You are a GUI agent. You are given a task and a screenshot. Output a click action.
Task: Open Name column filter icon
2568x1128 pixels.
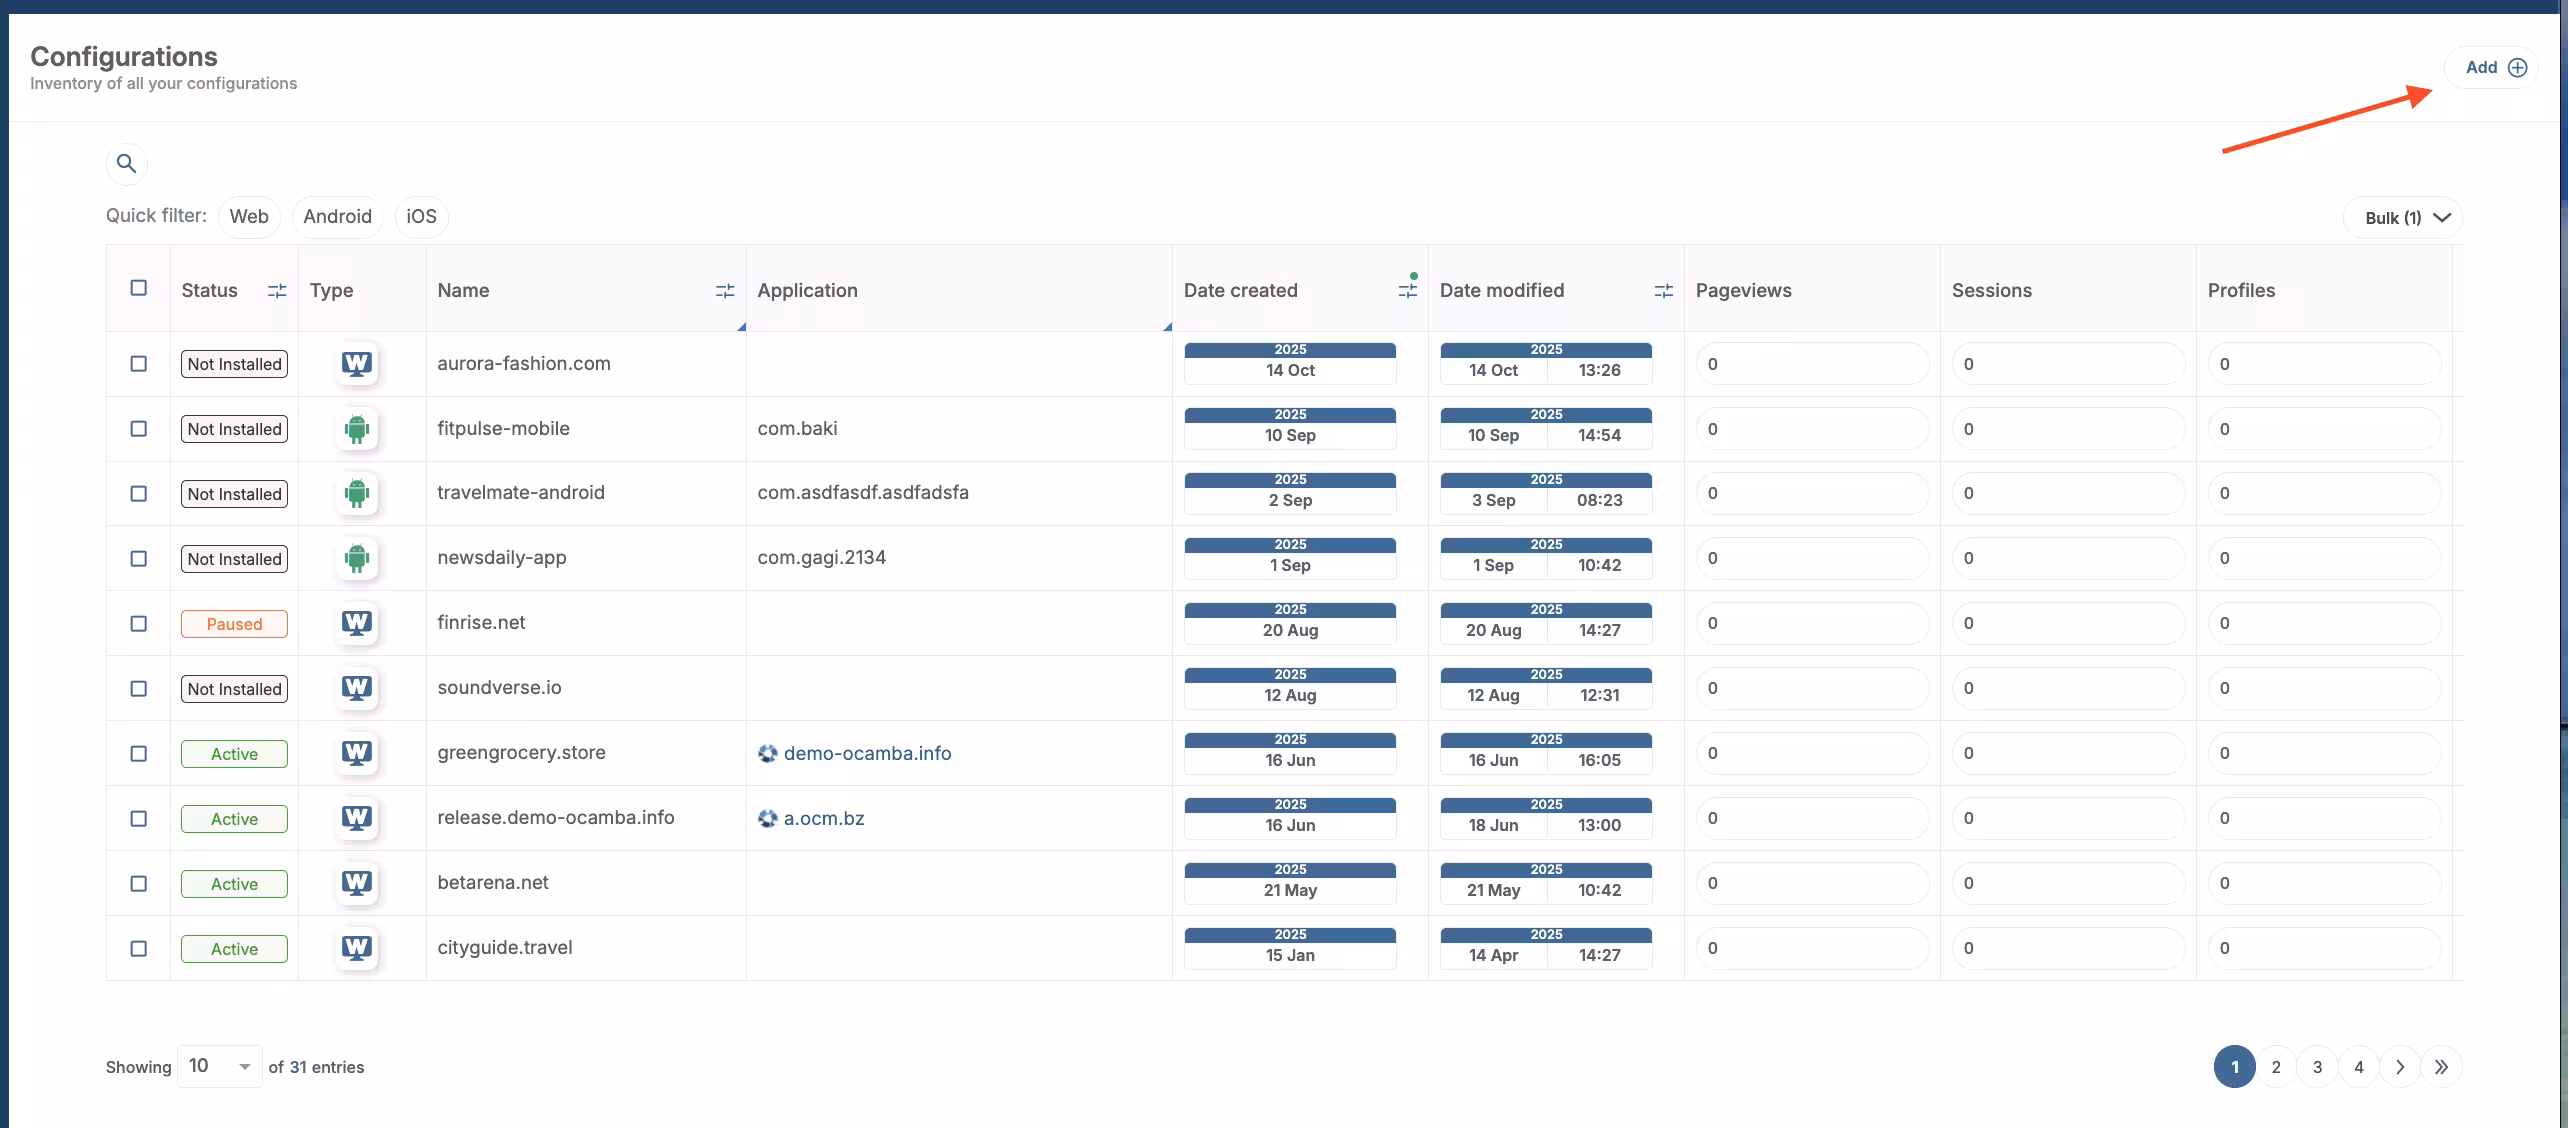coord(725,291)
